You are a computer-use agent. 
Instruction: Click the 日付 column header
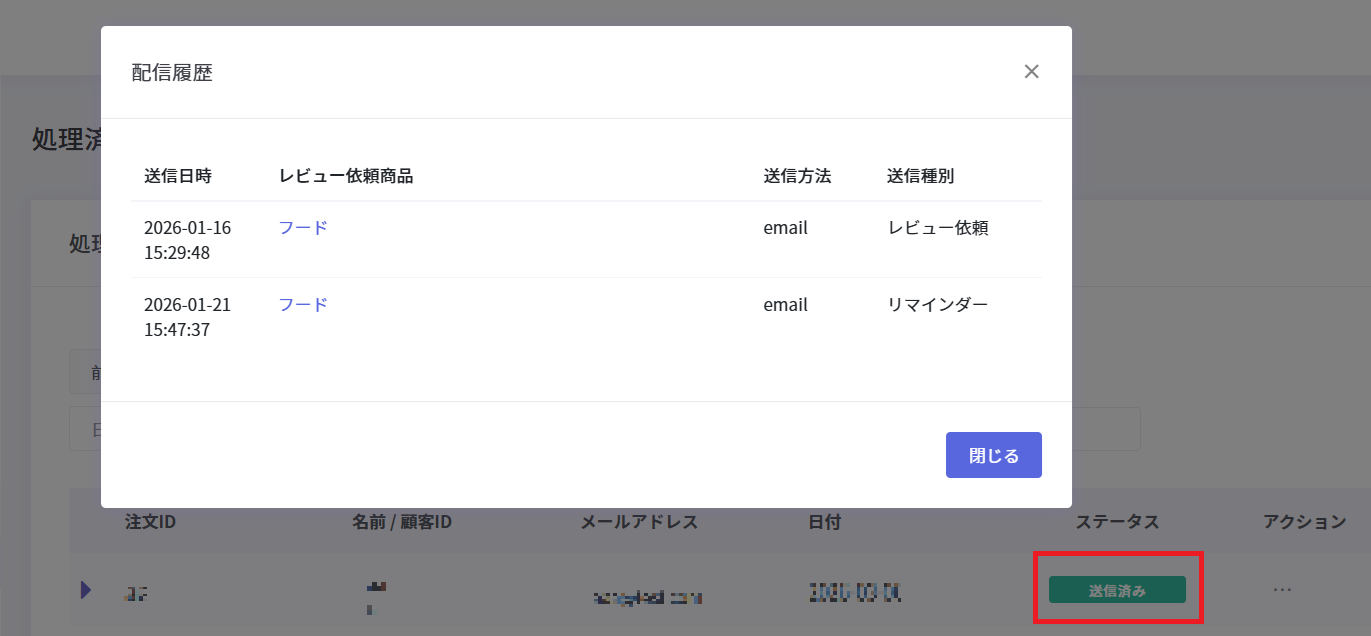pos(825,522)
